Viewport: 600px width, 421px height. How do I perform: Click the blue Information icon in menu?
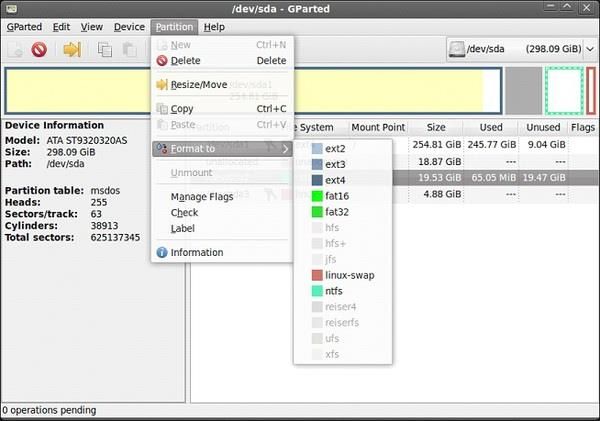click(x=162, y=252)
